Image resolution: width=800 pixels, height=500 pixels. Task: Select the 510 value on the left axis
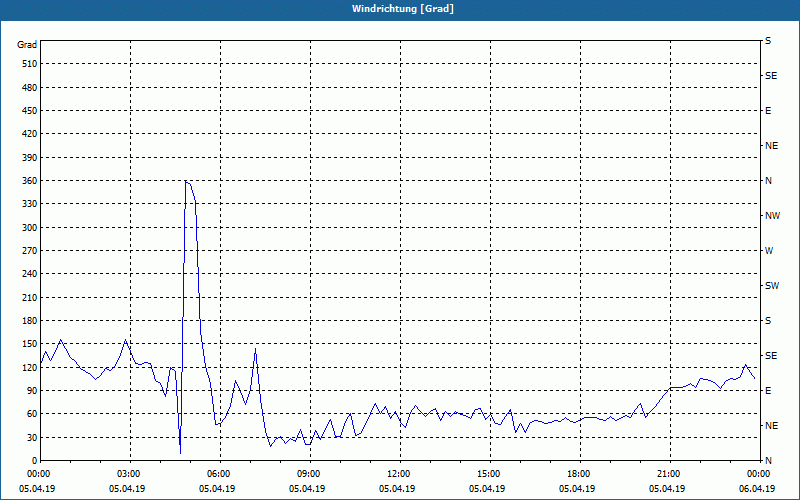[x=30, y=64]
